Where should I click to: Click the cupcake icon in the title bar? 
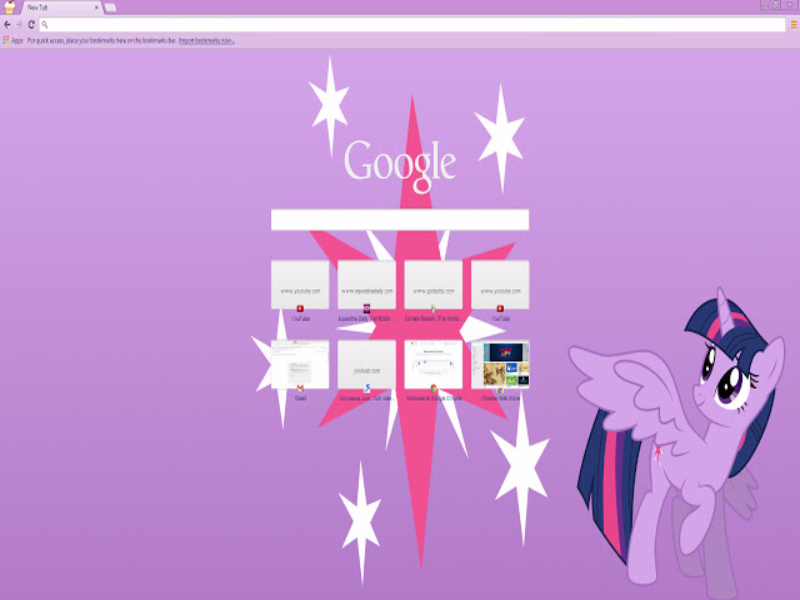[x=10, y=7]
